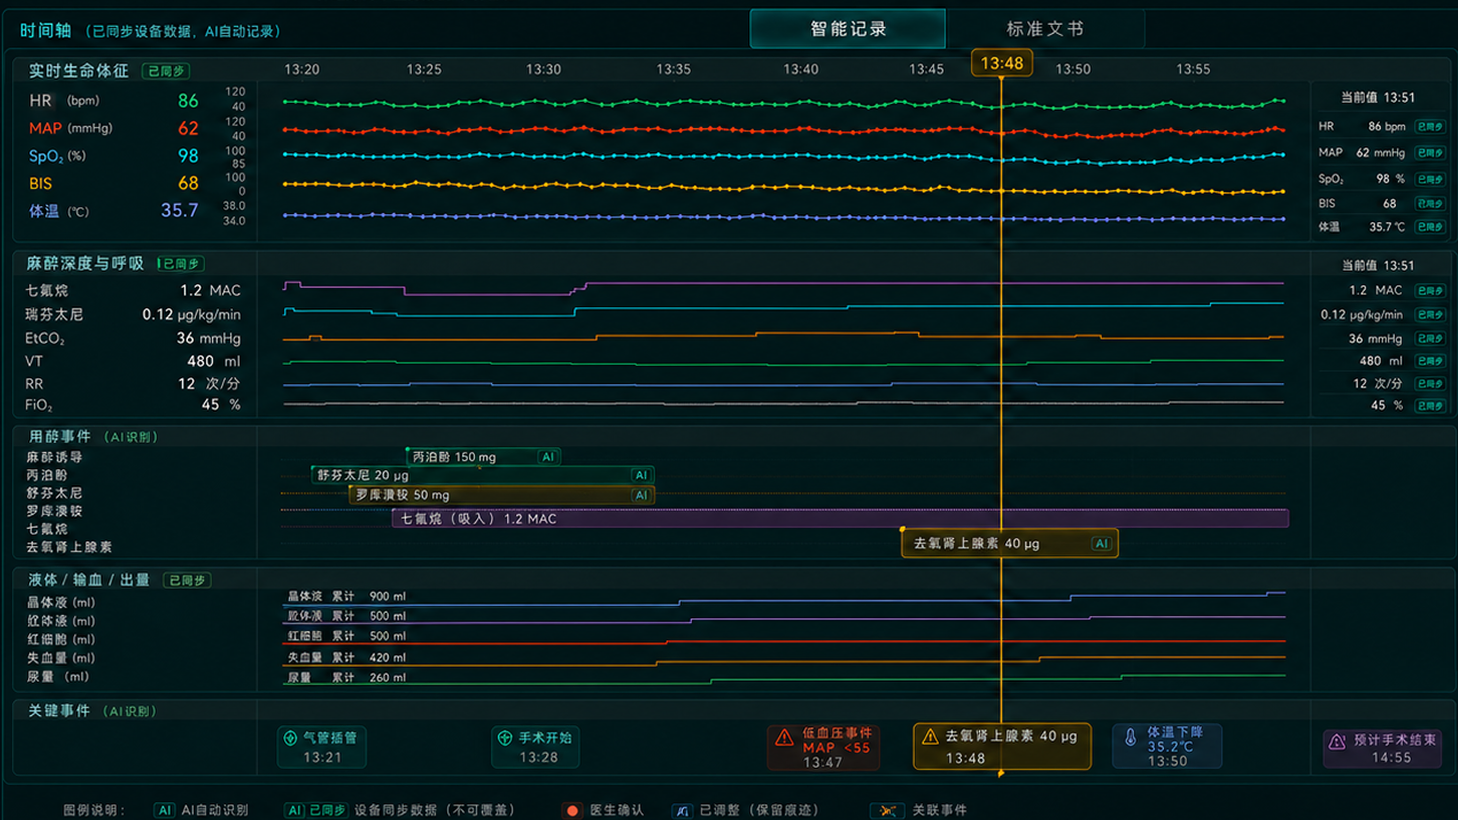Click the BIS value 68 in vitals

coord(188,183)
